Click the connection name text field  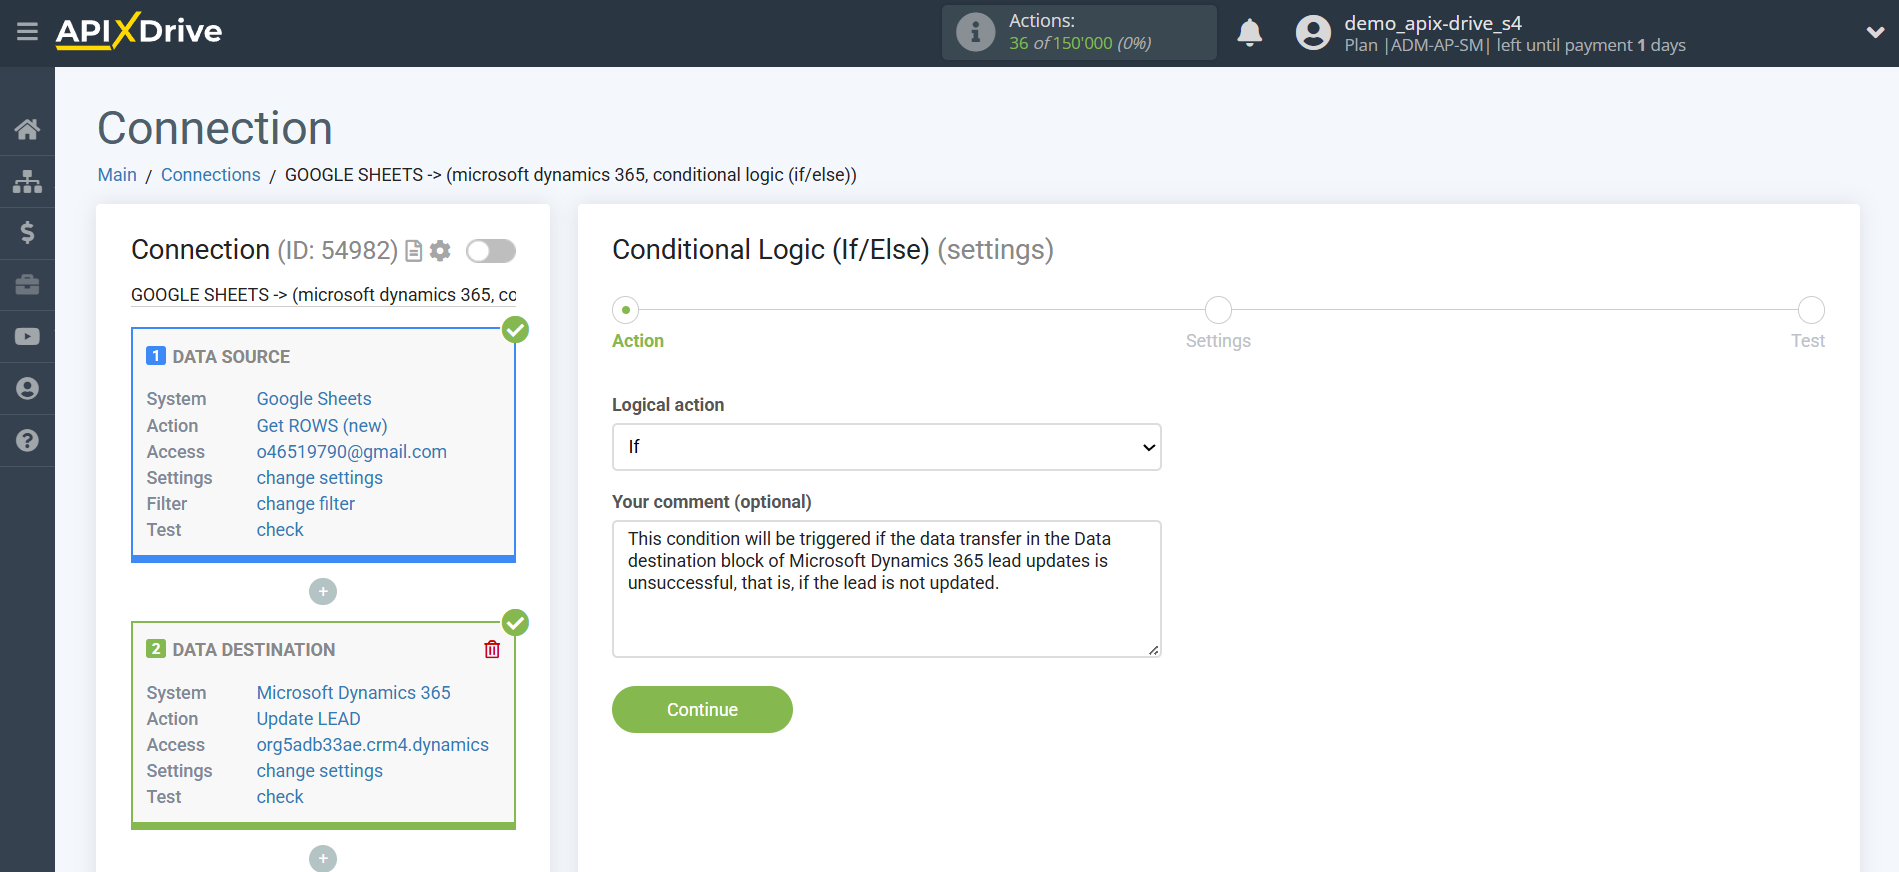324,295
